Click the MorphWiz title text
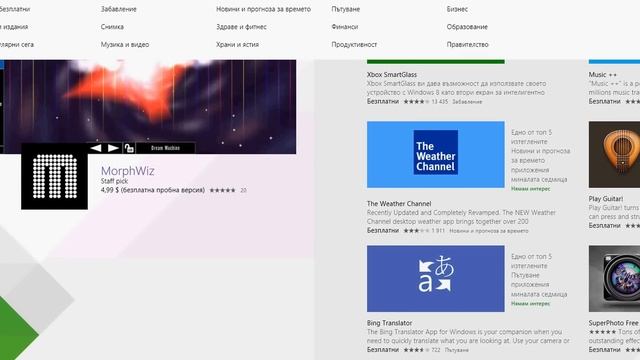 tap(127, 171)
